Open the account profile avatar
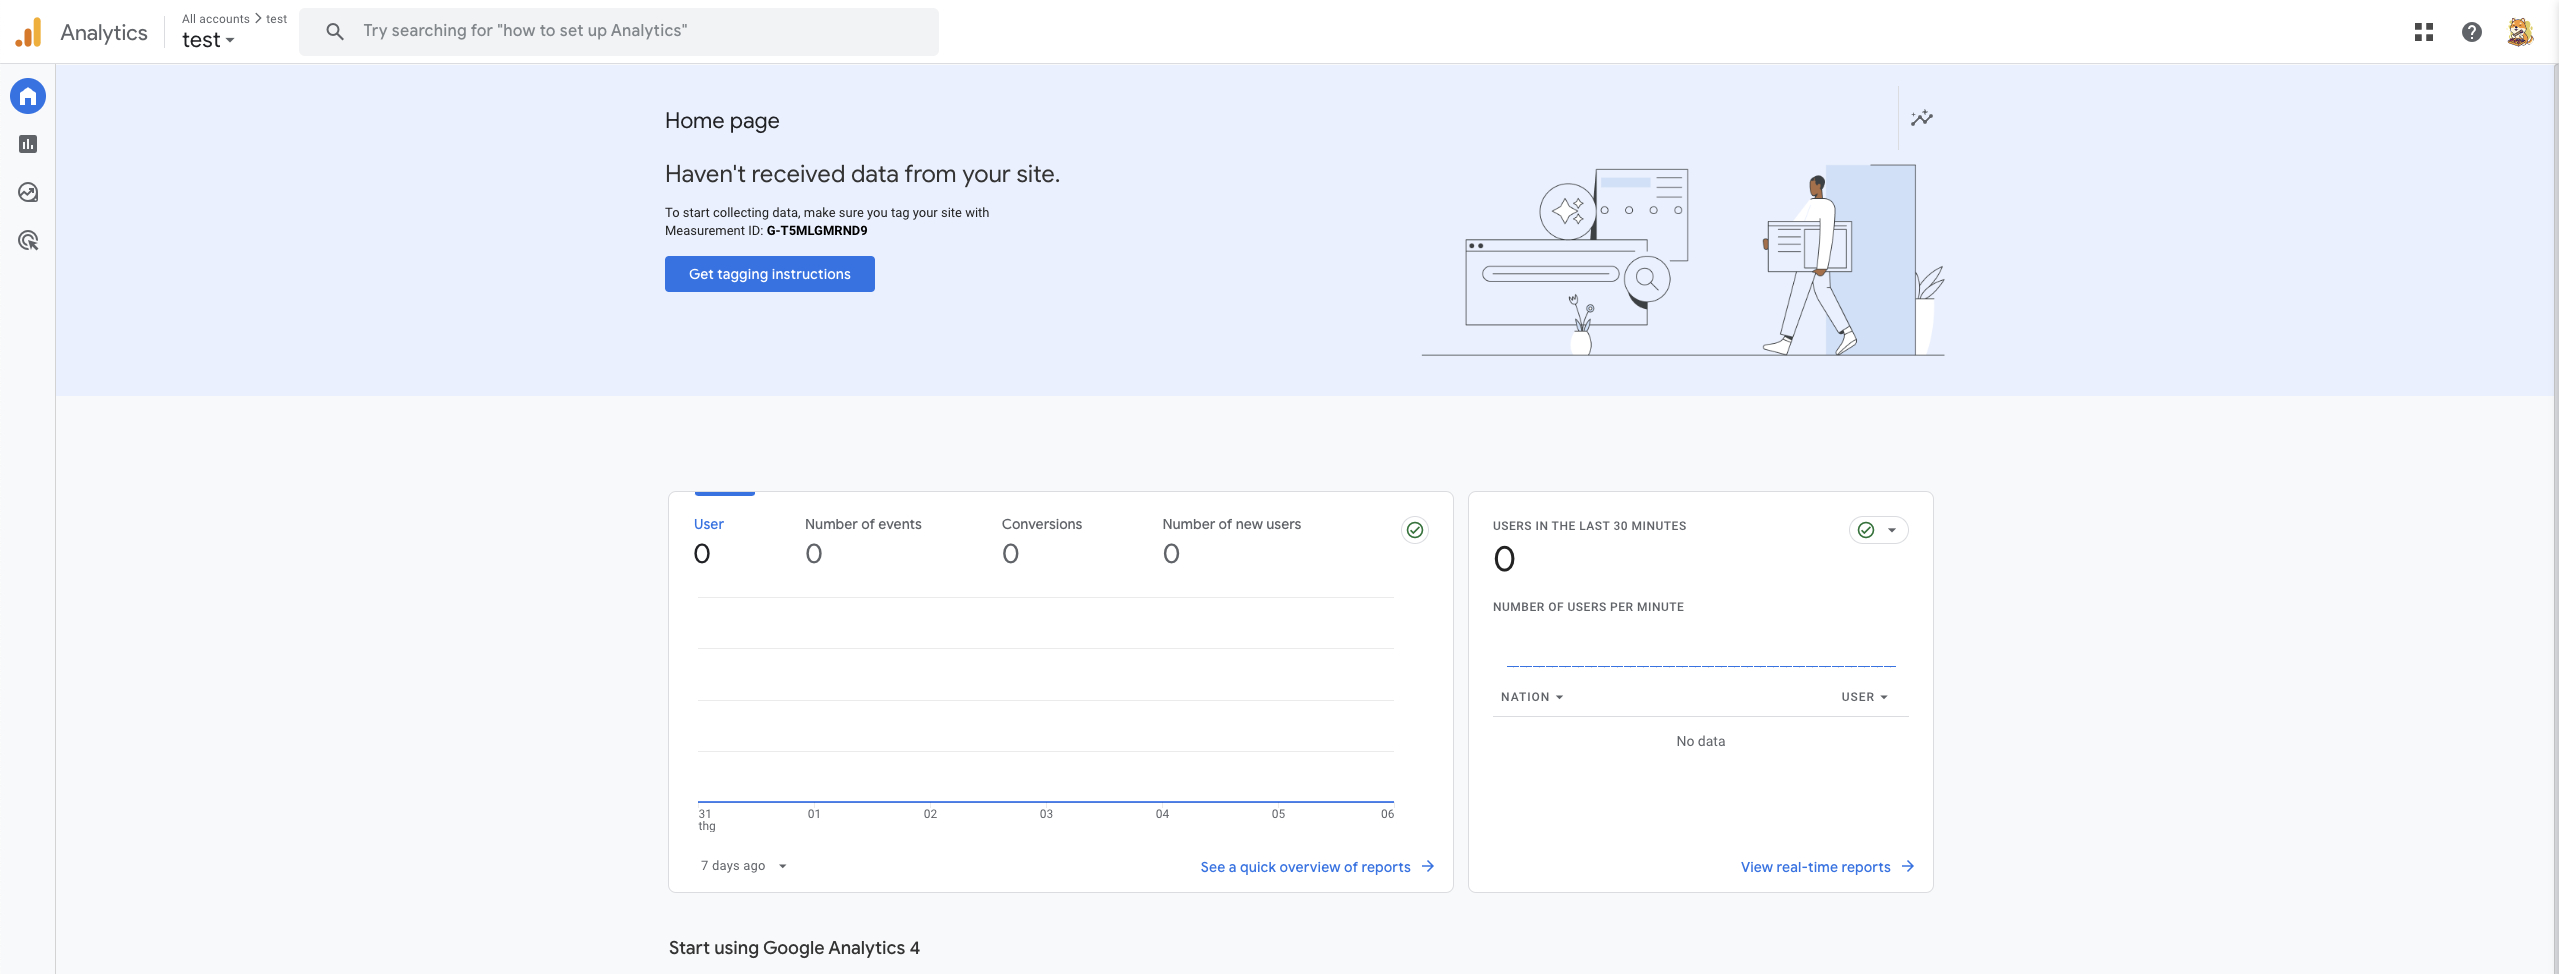 point(2520,32)
